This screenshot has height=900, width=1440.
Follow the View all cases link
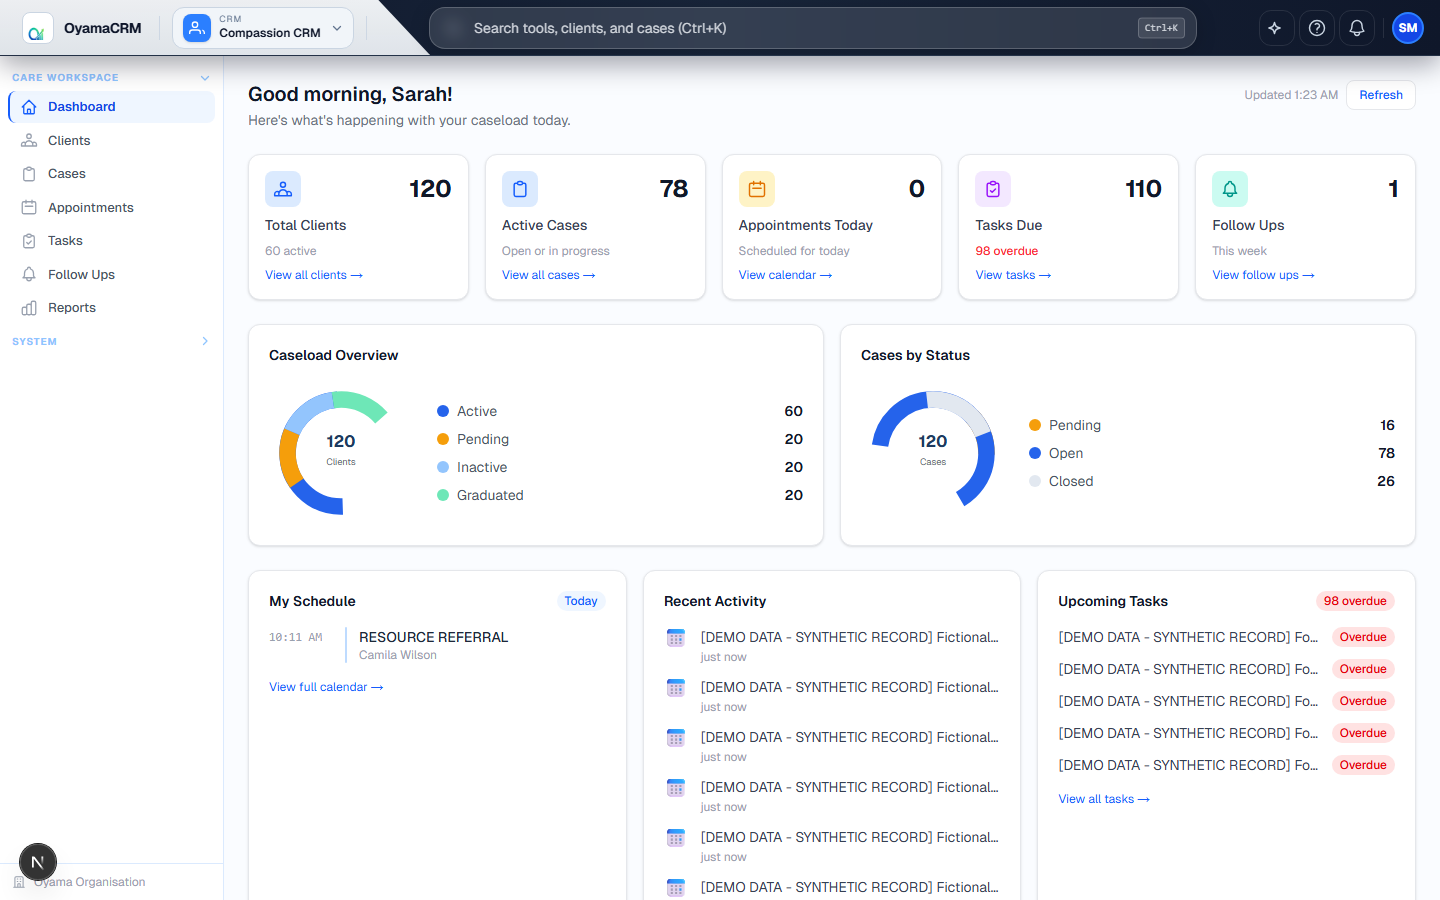549,275
